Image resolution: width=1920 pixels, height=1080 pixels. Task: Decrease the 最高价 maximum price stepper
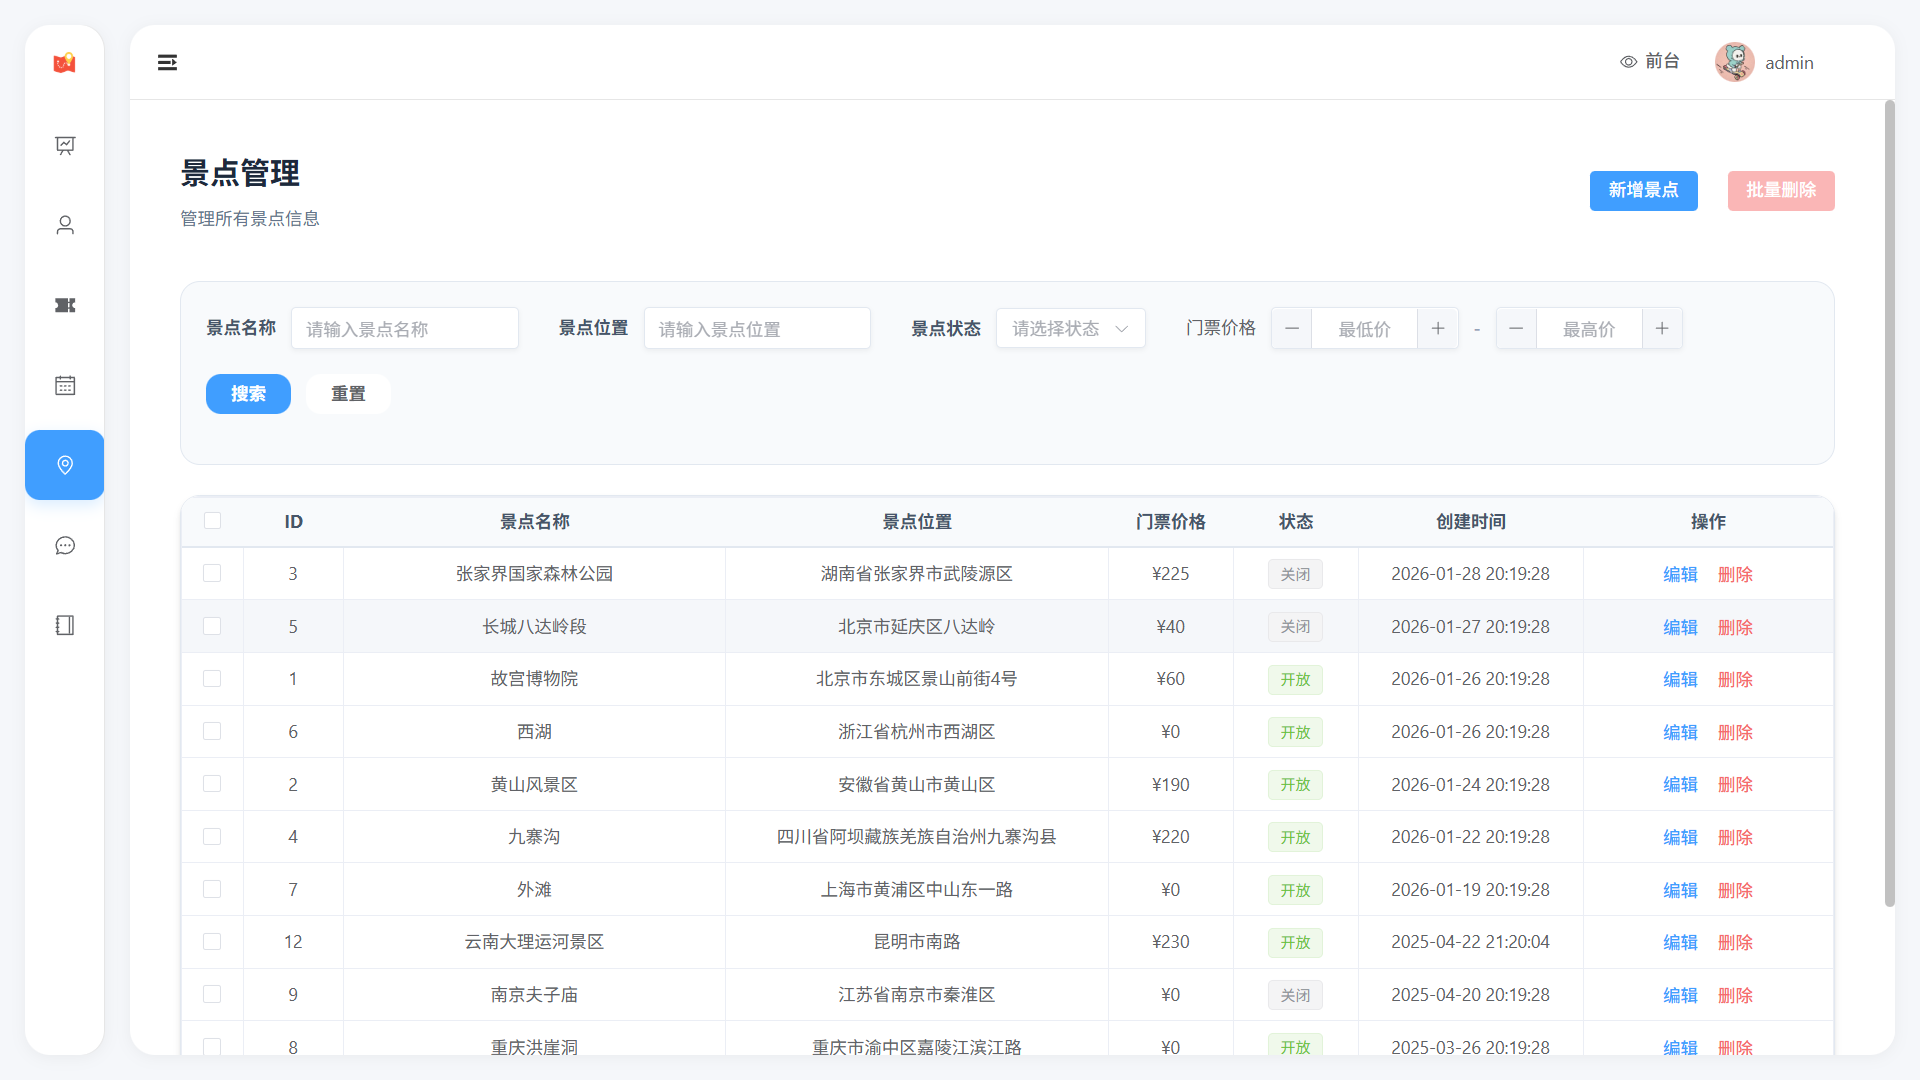click(x=1516, y=329)
